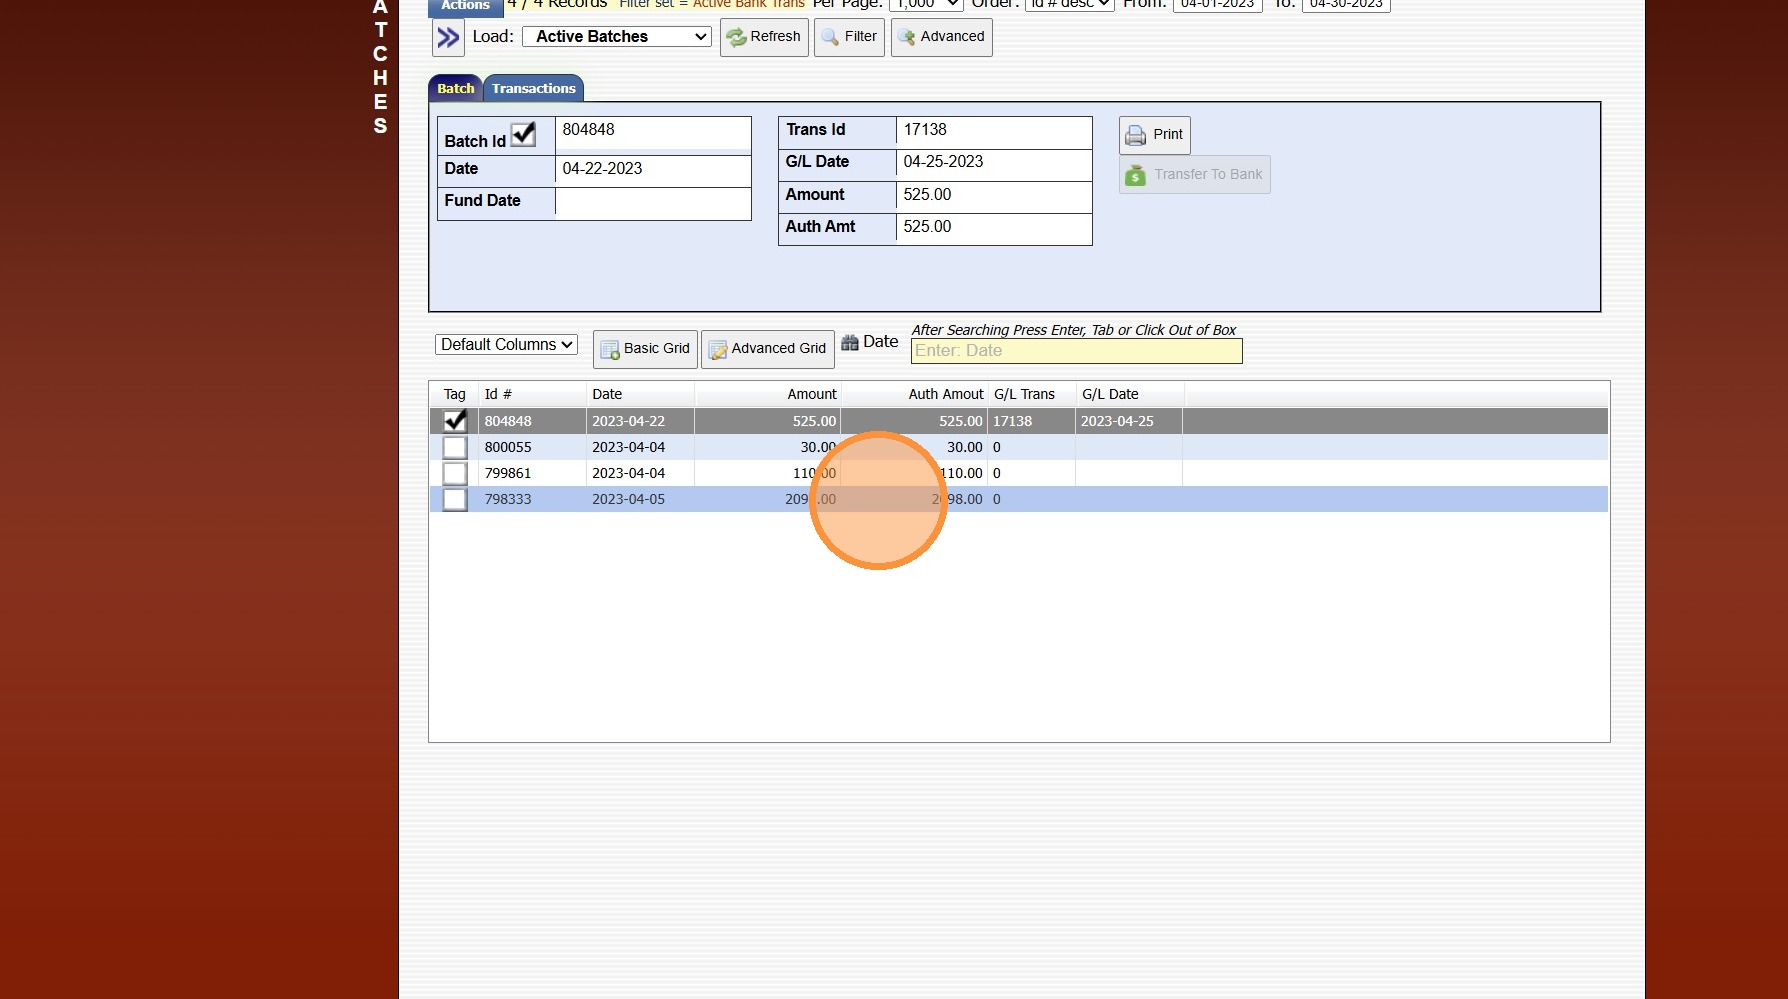Switch to the Transactions tab
1788x999 pixels.
pos(534,88)
